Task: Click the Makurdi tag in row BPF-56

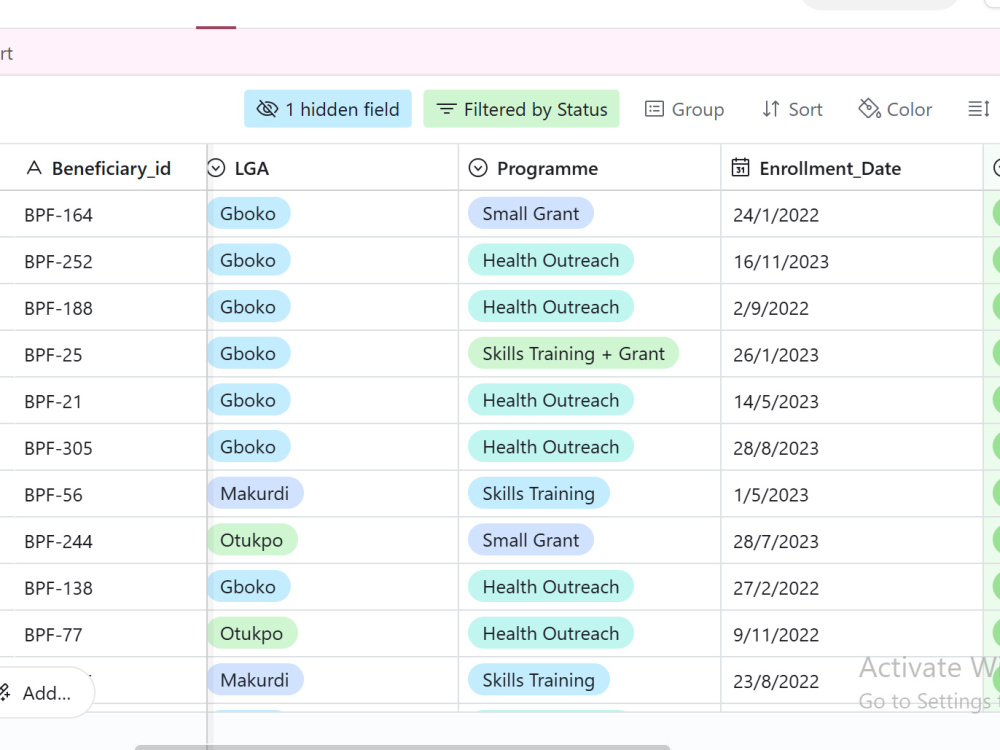Action: [x=255, y=494]
